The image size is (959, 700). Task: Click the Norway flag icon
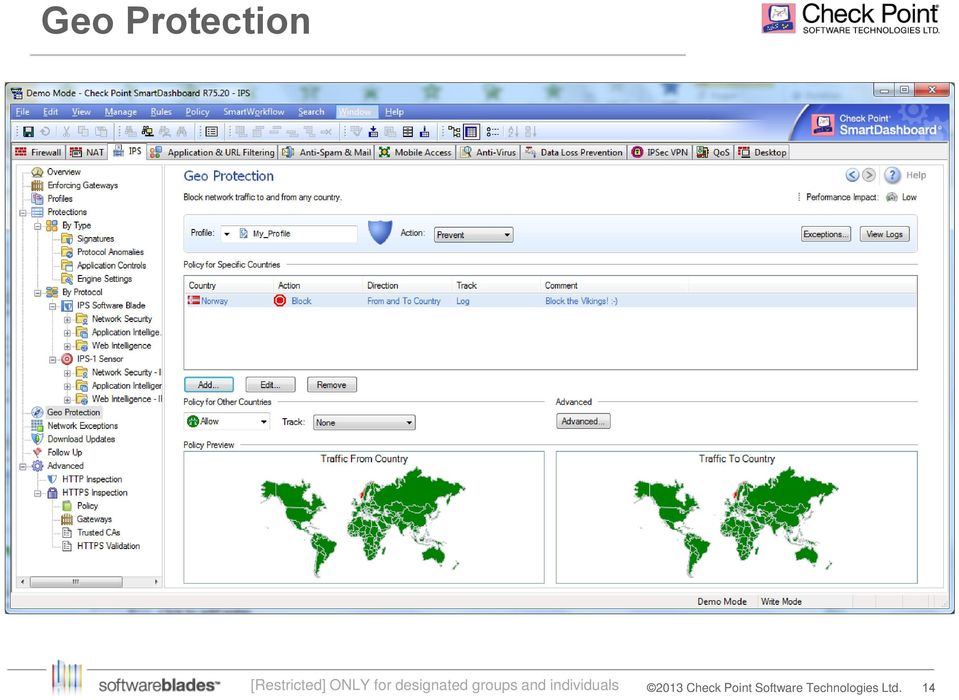point(194,300)
